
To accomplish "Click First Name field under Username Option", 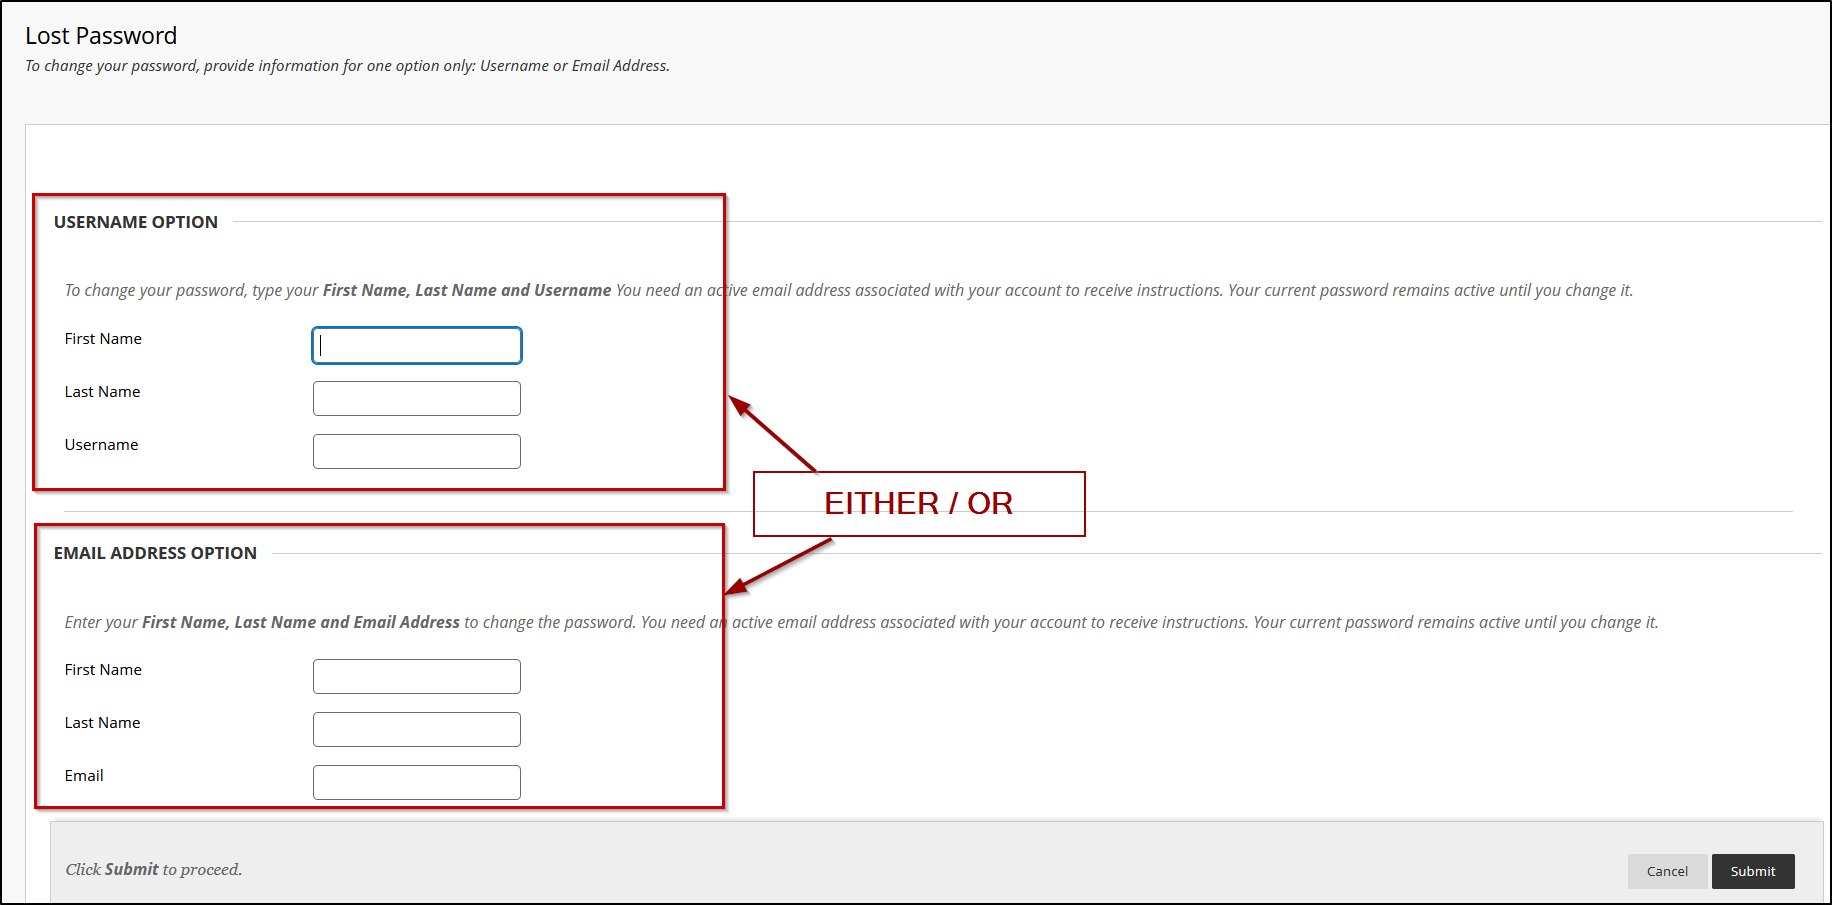I will click(416, 346).
